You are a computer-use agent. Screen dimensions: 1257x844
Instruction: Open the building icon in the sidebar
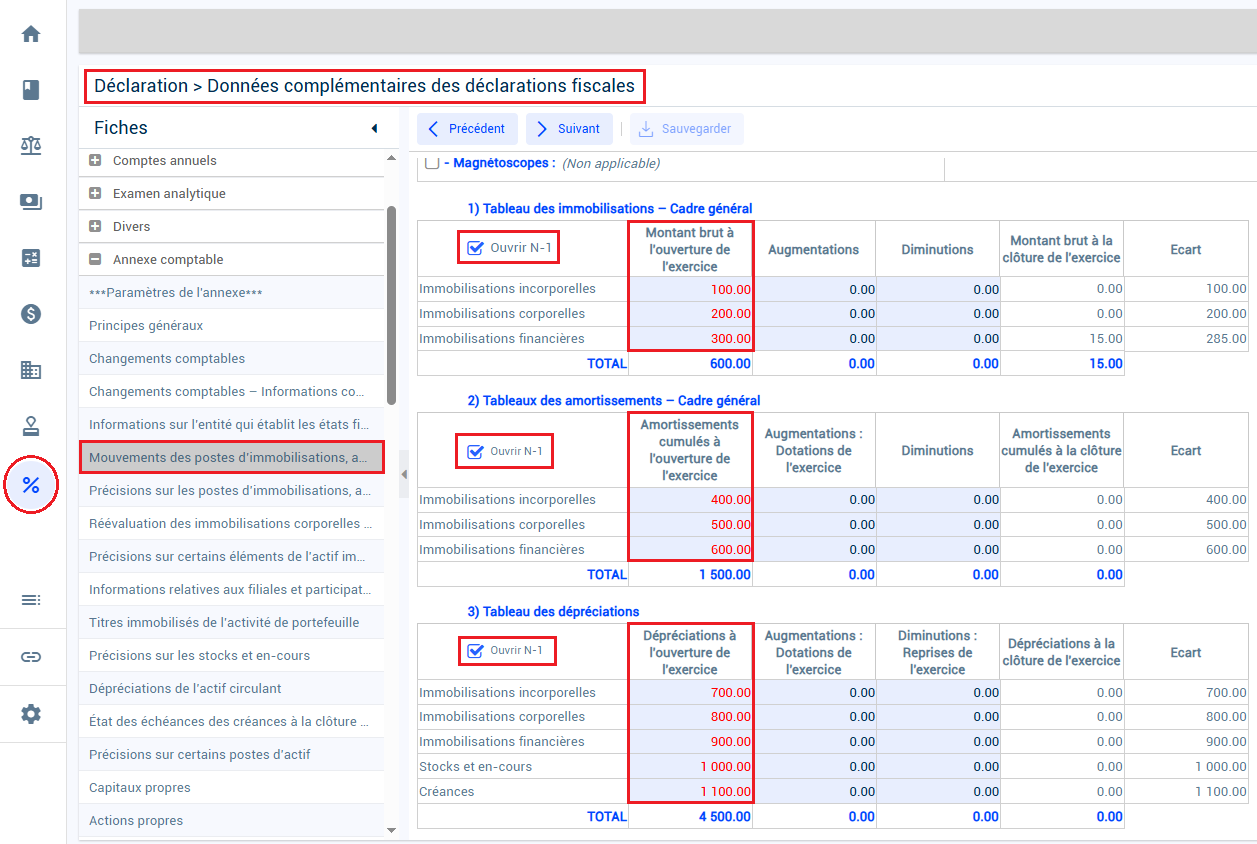coord(31,370)
